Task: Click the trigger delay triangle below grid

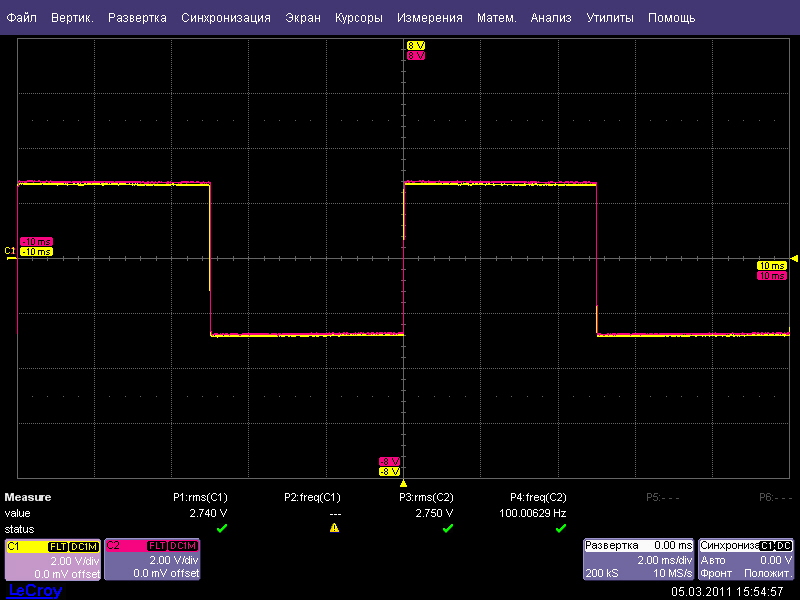Action: click(x=402, y=482)
